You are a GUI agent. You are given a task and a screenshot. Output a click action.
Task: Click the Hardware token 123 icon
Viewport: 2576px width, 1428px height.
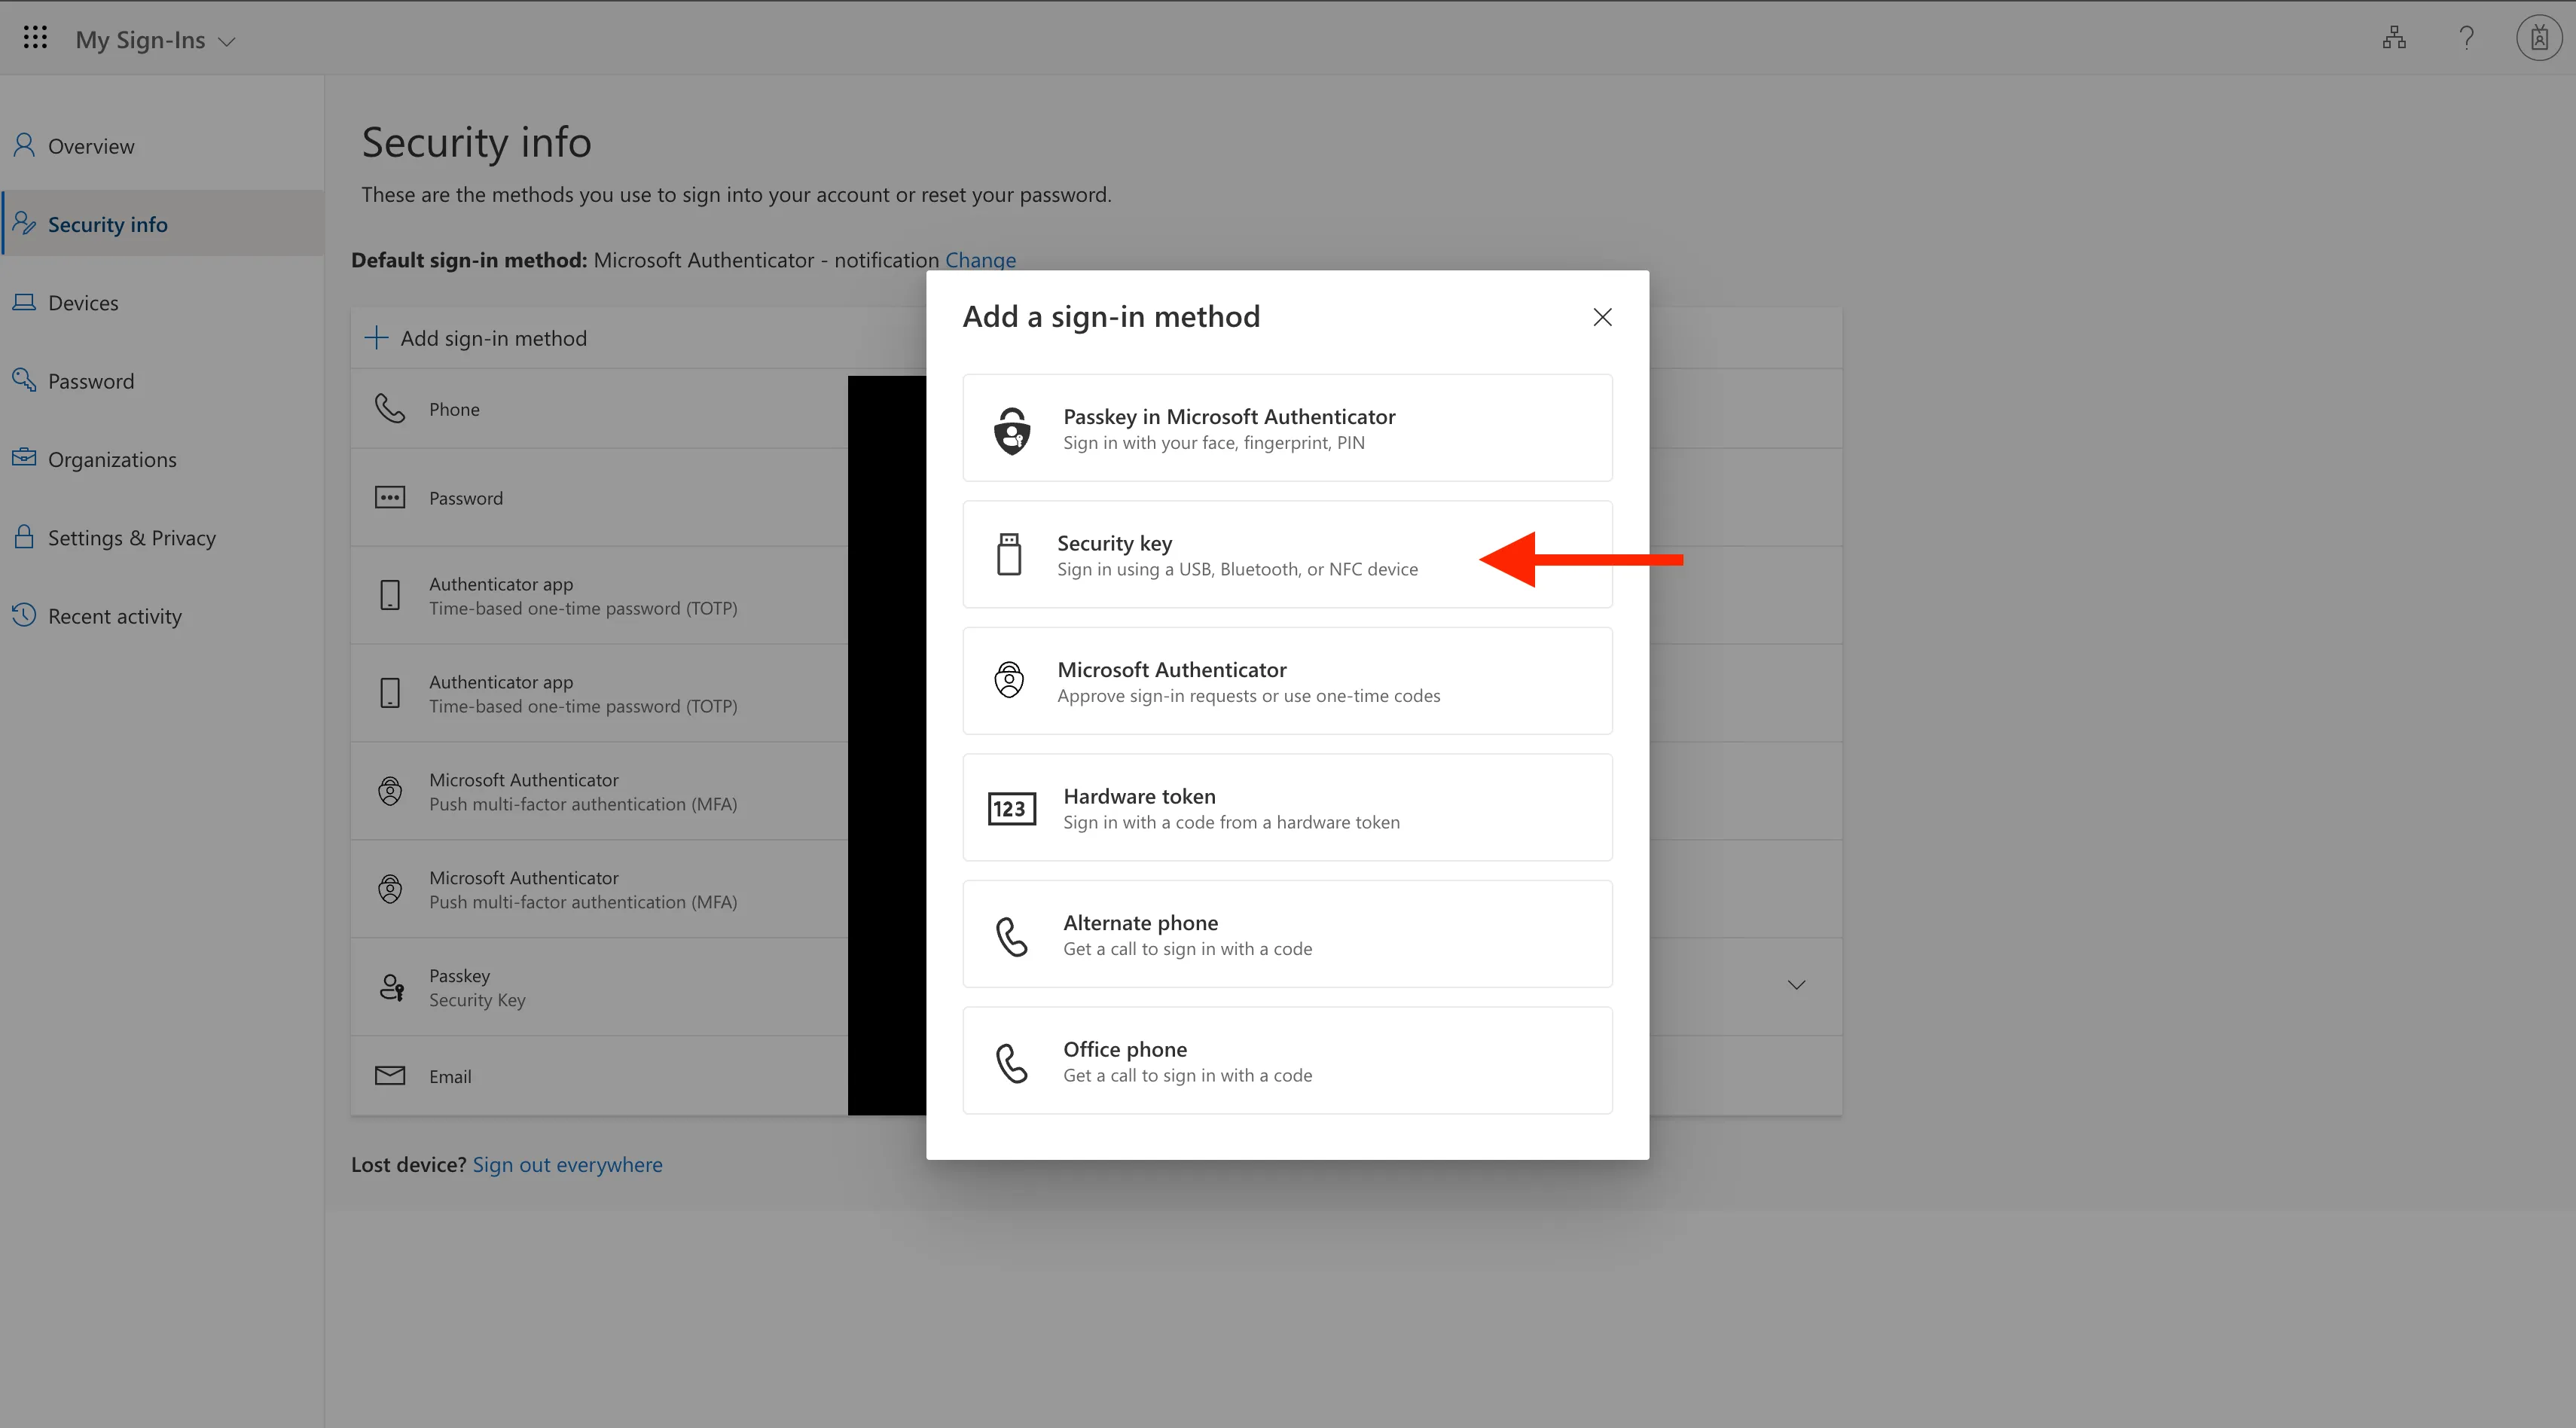pos(1011,808)
